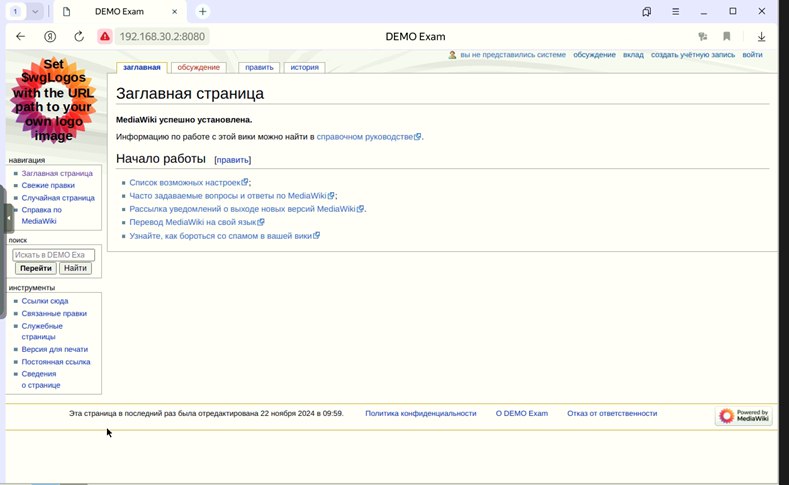The width and height of the screenshot is (789, 485).
Task: Select the "заглавная" page tab
Action: 141,67
